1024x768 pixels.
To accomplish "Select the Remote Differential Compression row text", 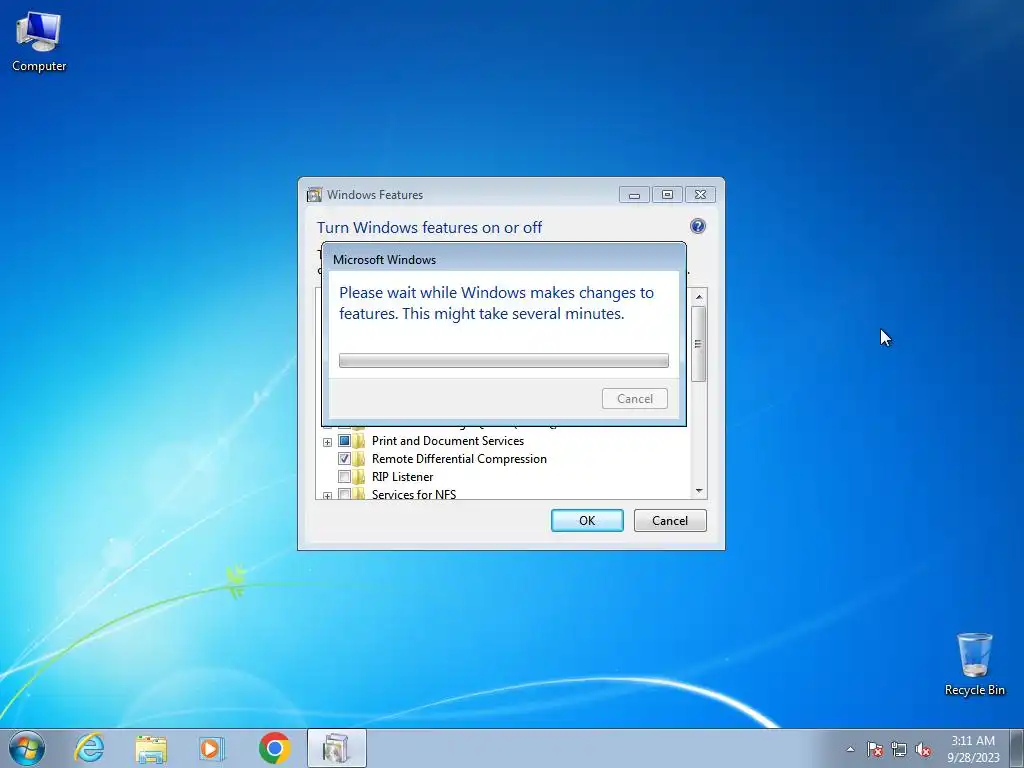I will [459, 459].
